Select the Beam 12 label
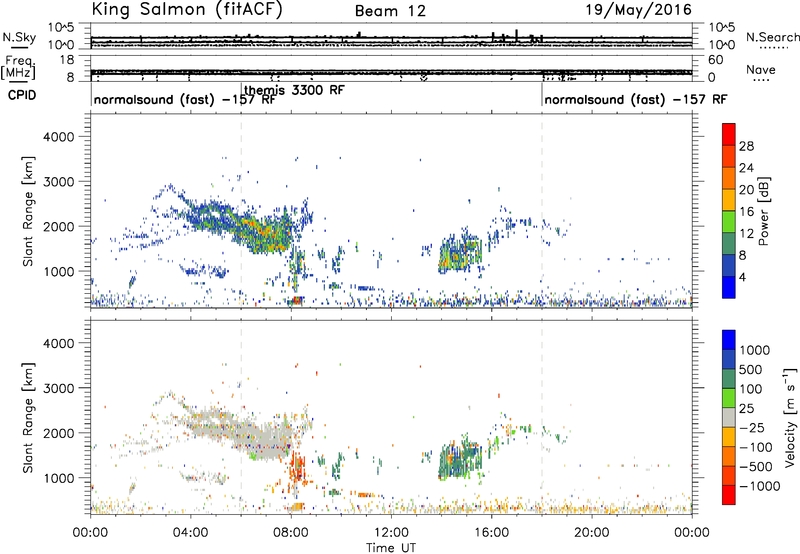The height and width of the screenshot is (554, 800). (x=390, y=11)
